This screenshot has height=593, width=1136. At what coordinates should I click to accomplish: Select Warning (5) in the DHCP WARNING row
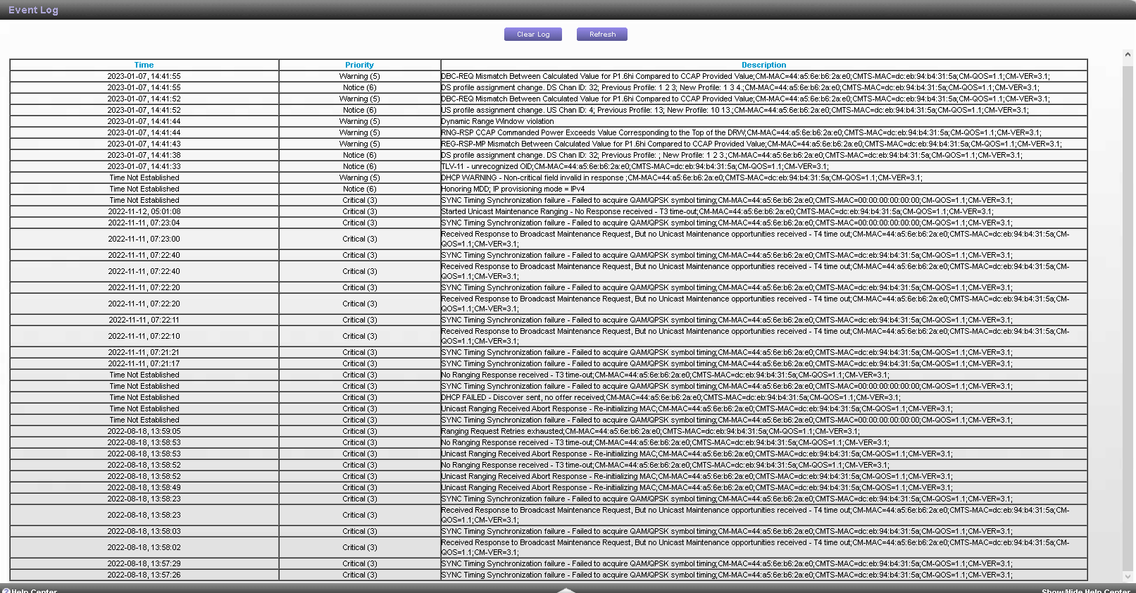[x=359, y=177]
